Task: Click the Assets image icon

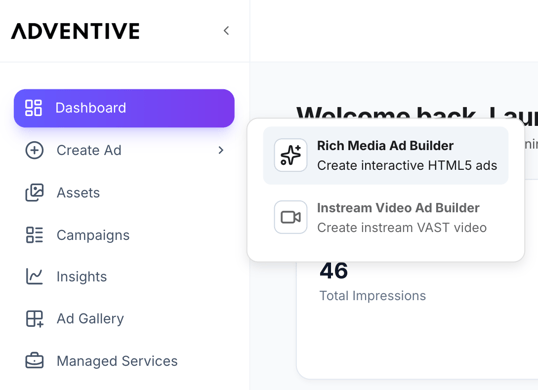Action: click(34, 192)
